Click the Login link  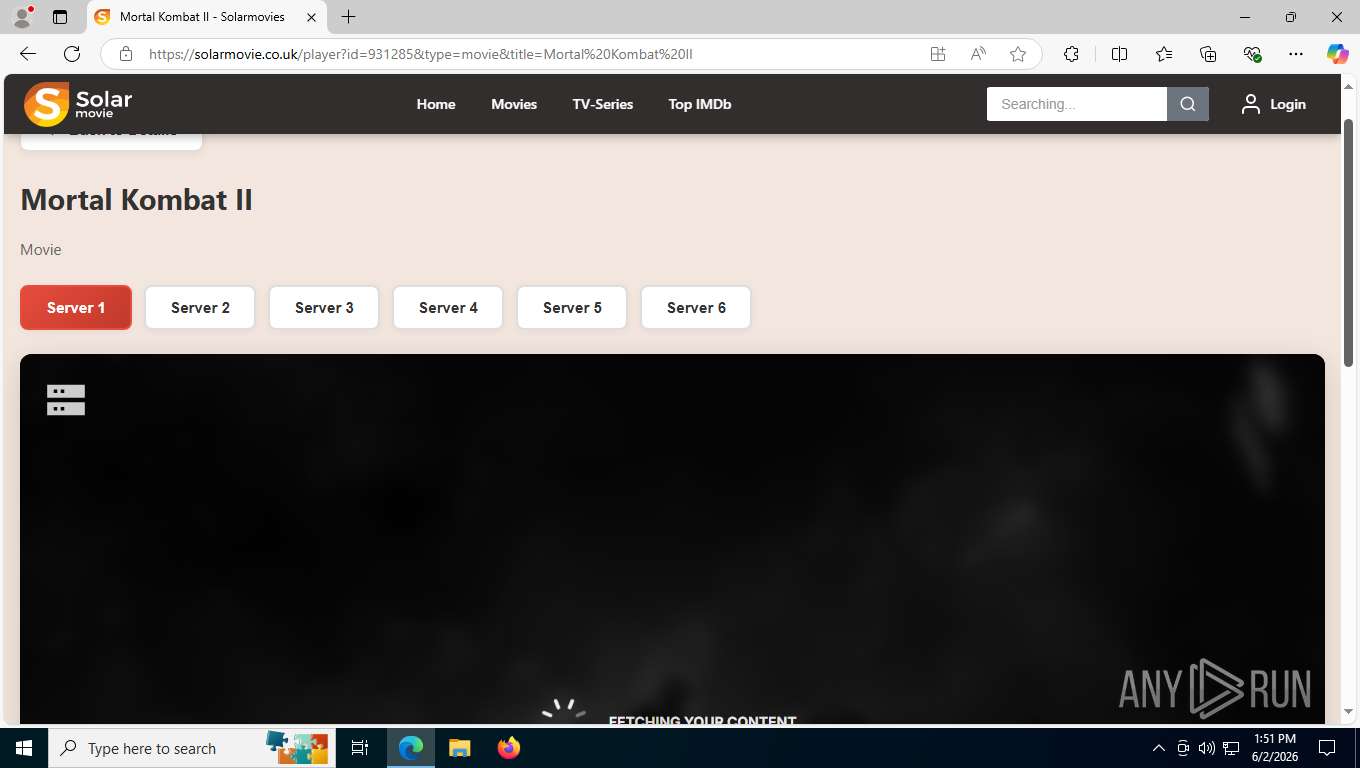(x=1288, y=104)
